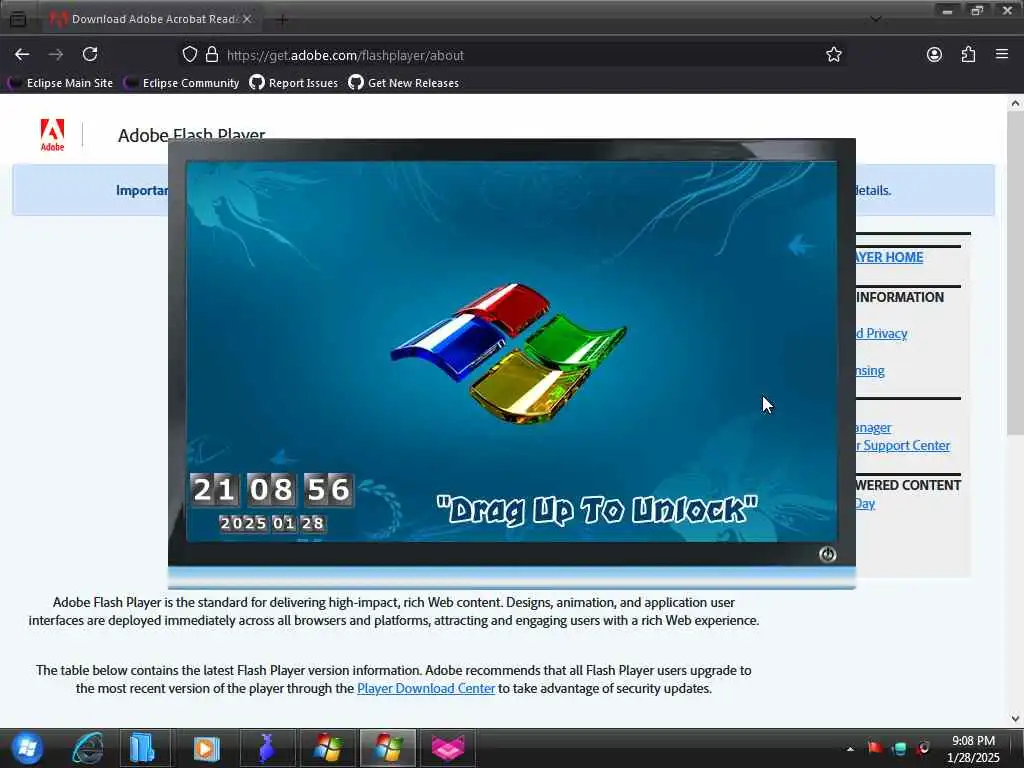Show site security padlock info

(212, 54)
